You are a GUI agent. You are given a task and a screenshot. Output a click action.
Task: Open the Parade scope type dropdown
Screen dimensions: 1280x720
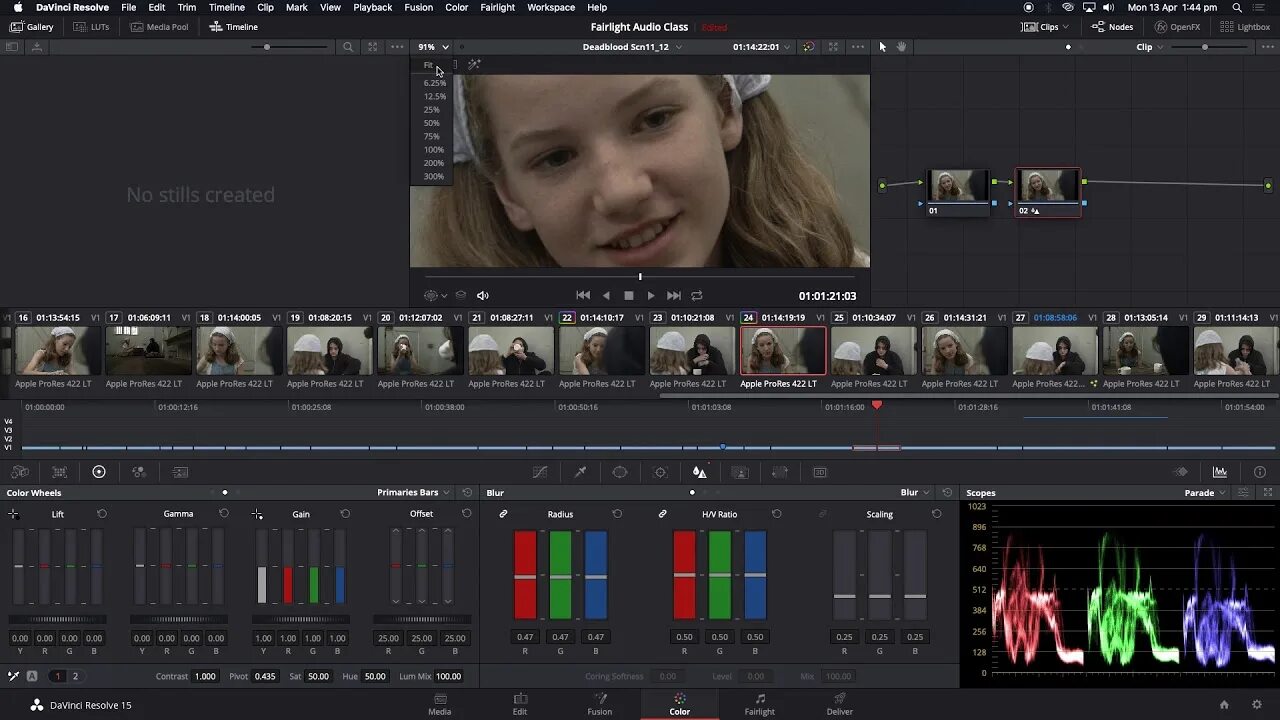point(1205,492)
